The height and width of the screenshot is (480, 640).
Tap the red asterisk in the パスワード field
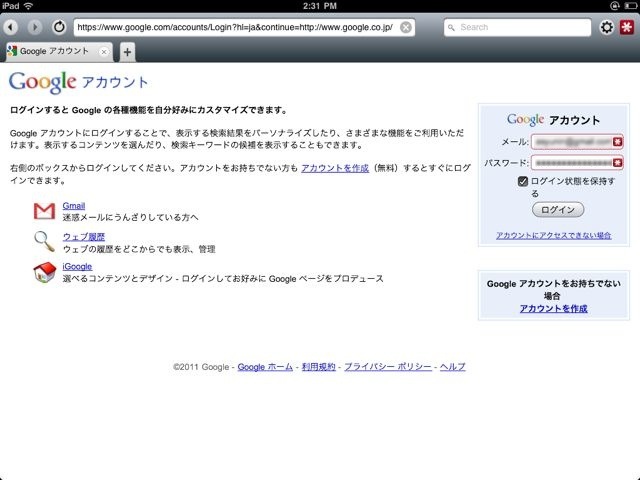click(617, 163)
